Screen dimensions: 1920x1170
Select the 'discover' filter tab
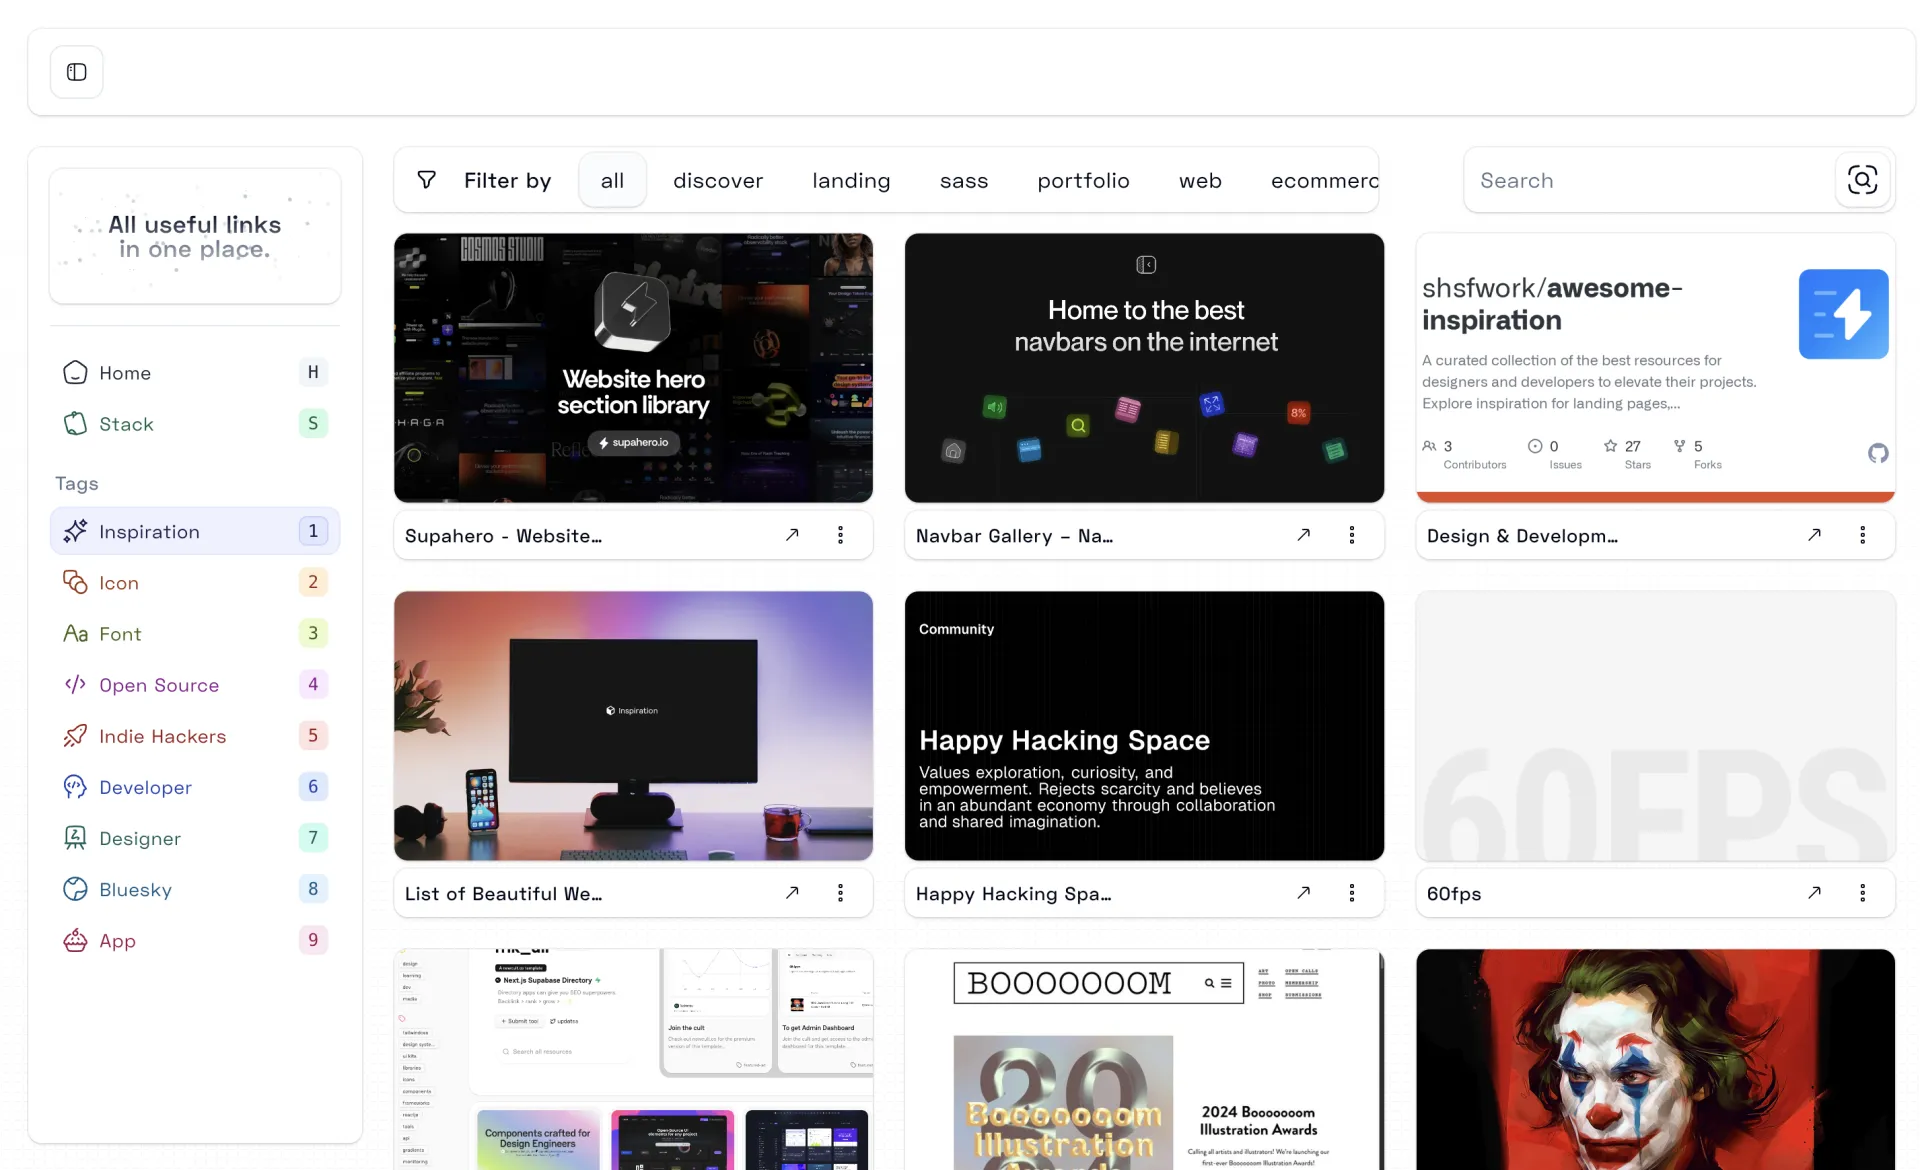click(x=718, y=180)
